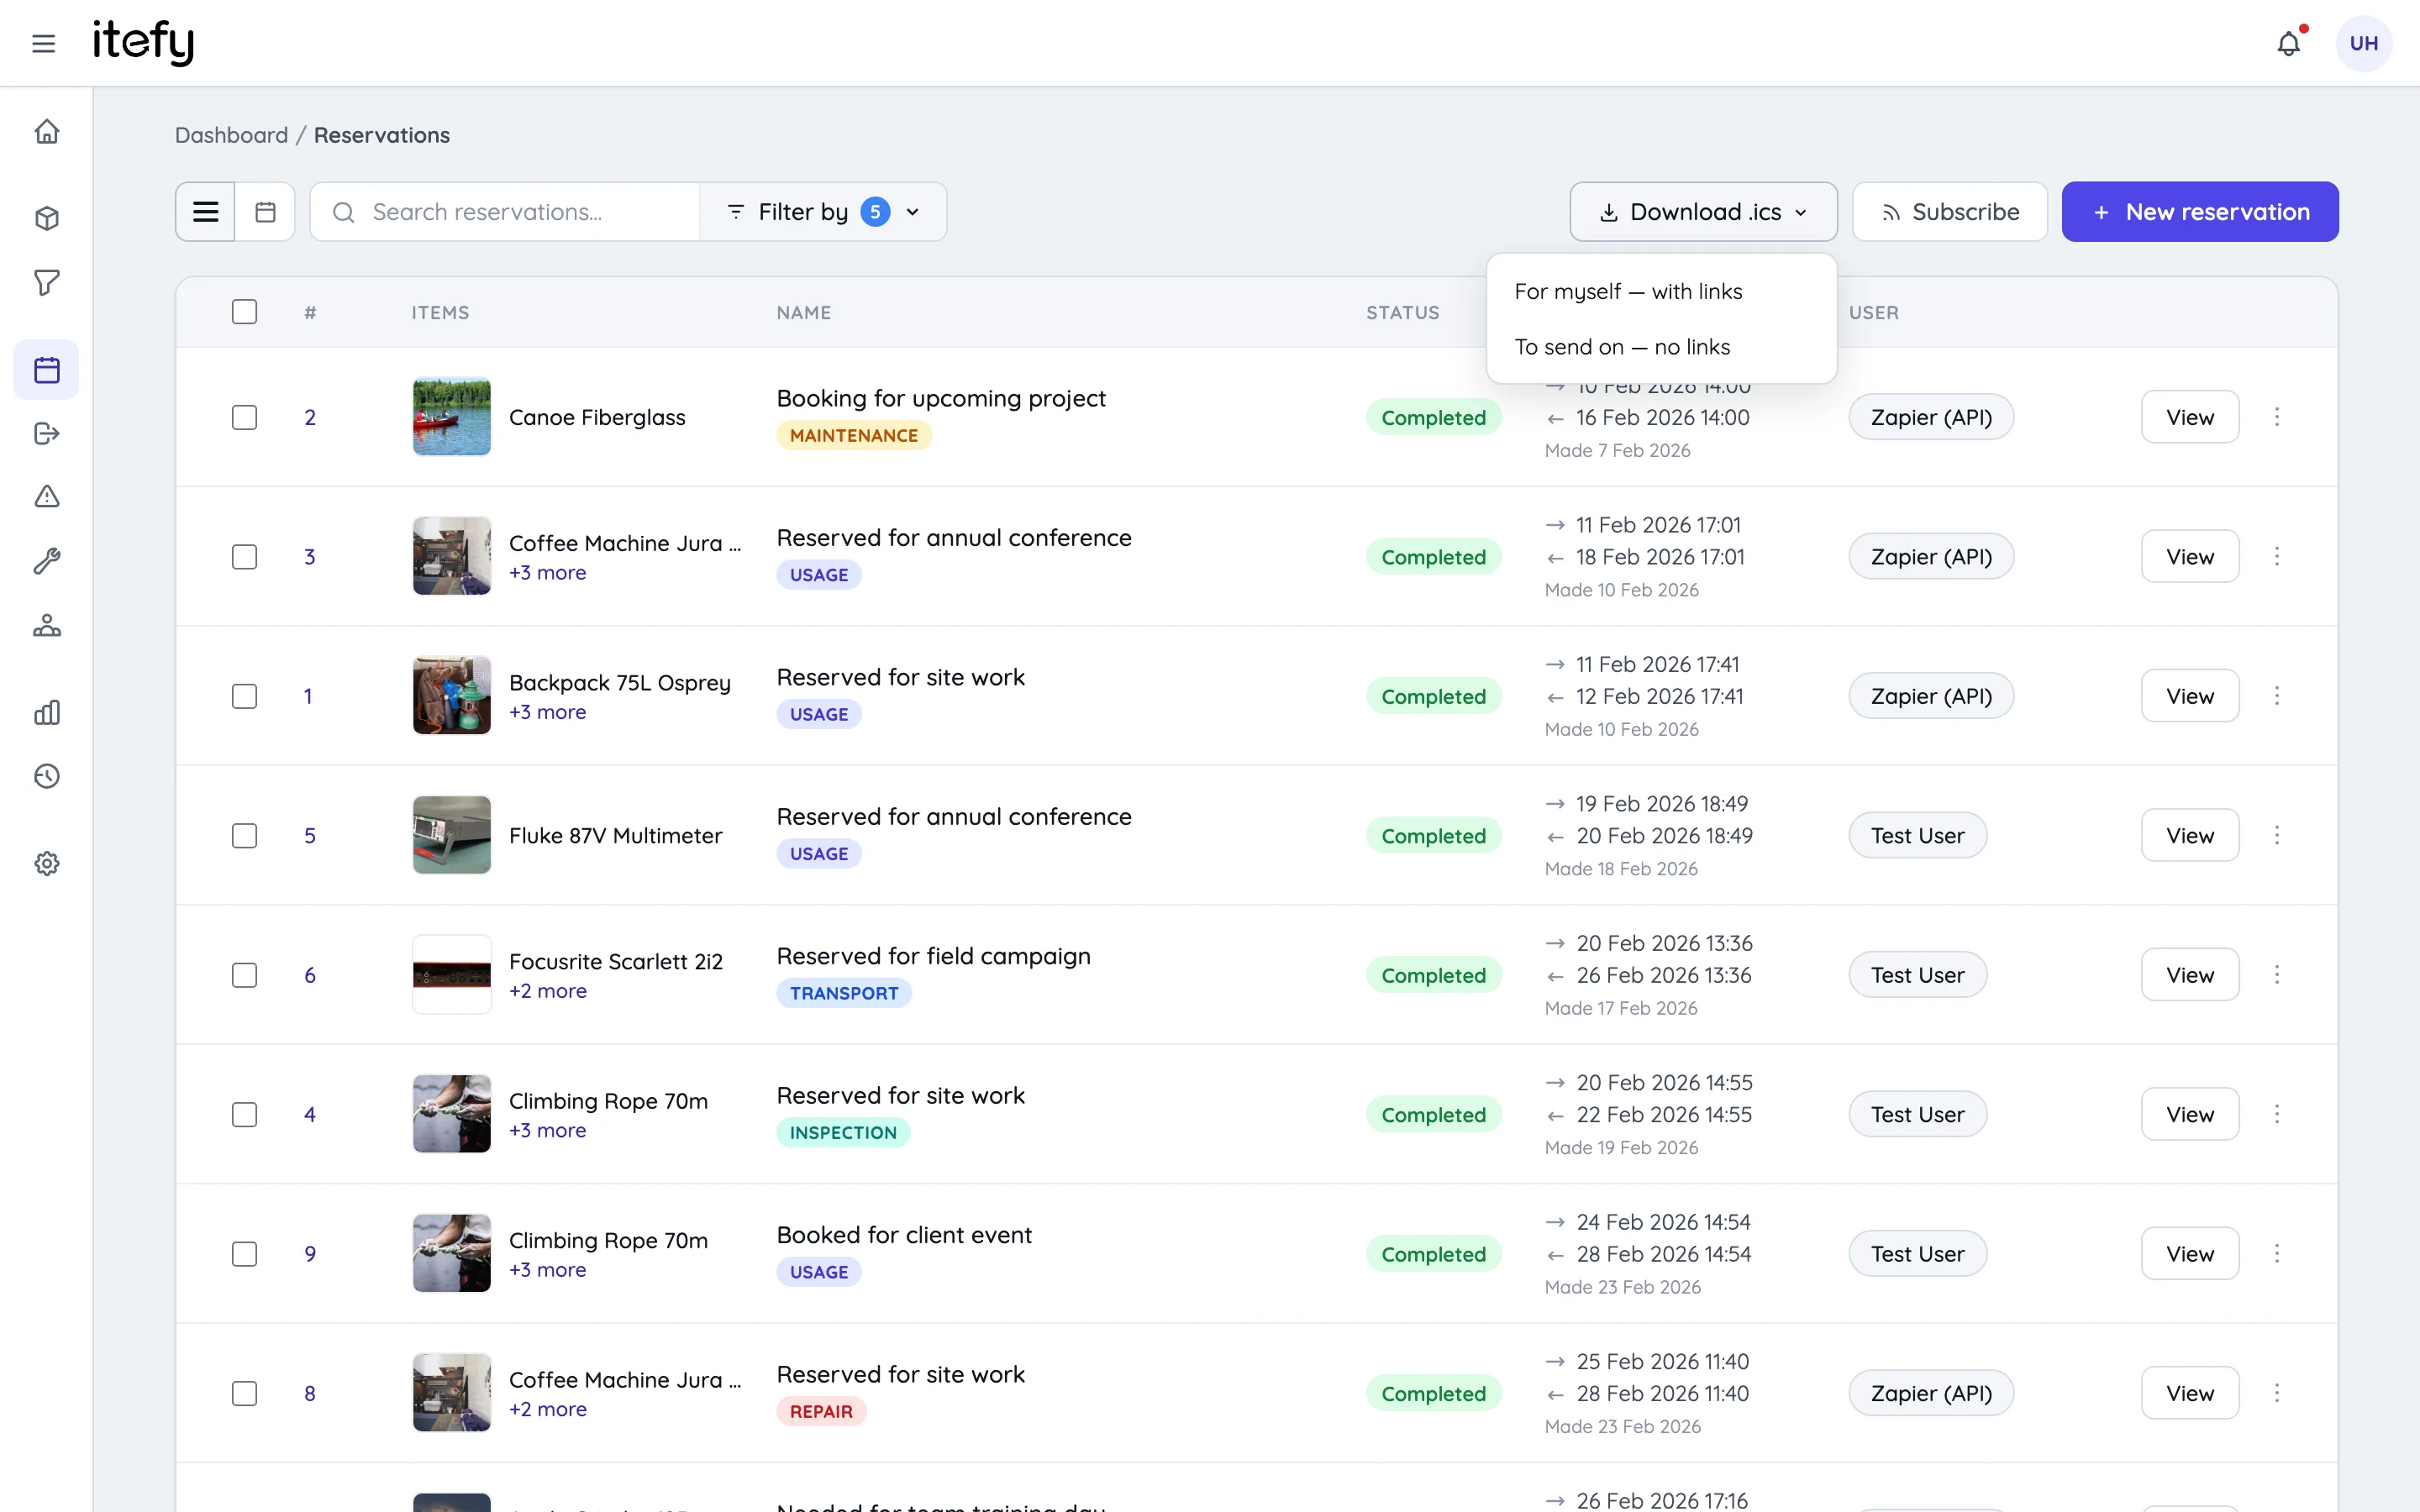Open the warning triangle sidebar icon
The height and width of the screenshot is (1512, 2420).
[x=47, y=497]
